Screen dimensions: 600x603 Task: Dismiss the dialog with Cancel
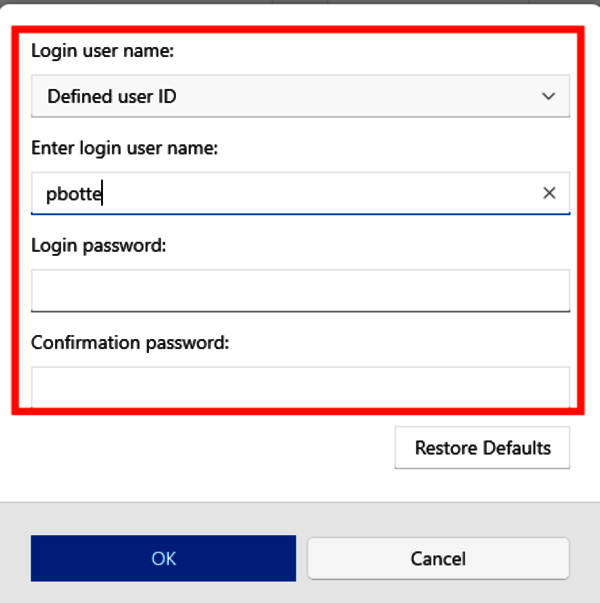(x=438, y=558)
